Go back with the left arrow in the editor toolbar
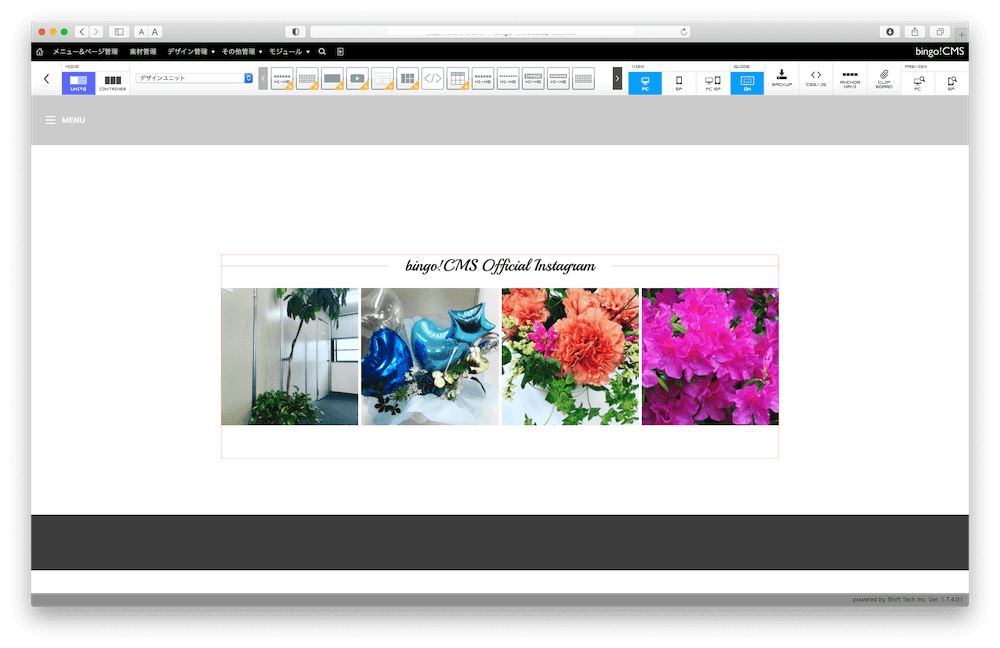 point(46,79)
